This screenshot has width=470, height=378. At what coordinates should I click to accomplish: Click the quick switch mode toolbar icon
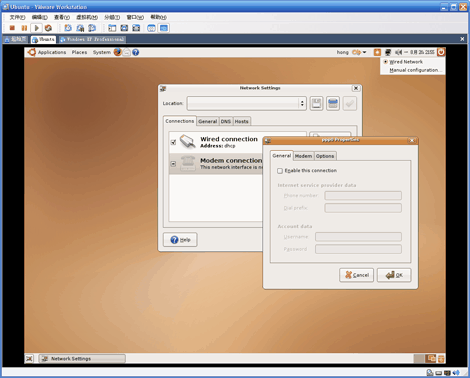coord(136,28)
